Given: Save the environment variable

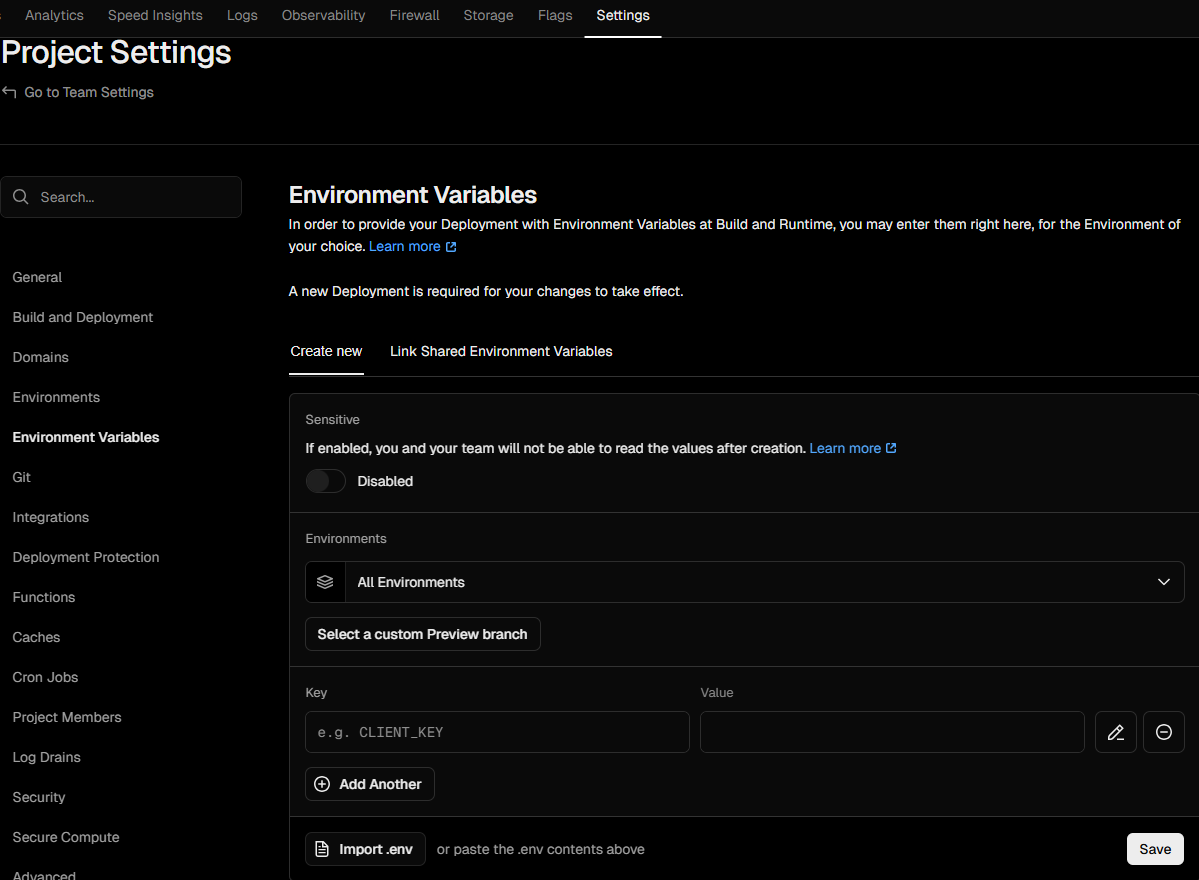Looking at the screenshot, I should [1154, 849].
